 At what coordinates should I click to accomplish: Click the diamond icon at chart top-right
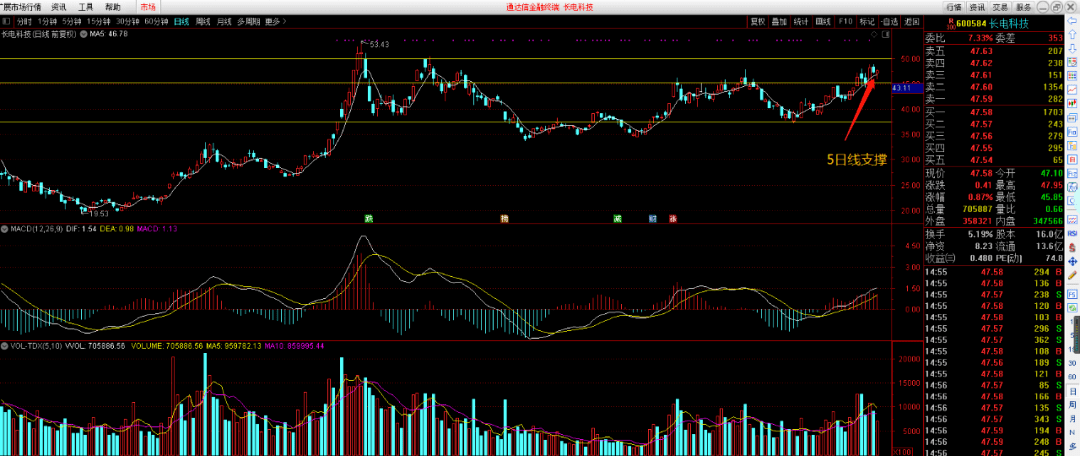[875, 34]
